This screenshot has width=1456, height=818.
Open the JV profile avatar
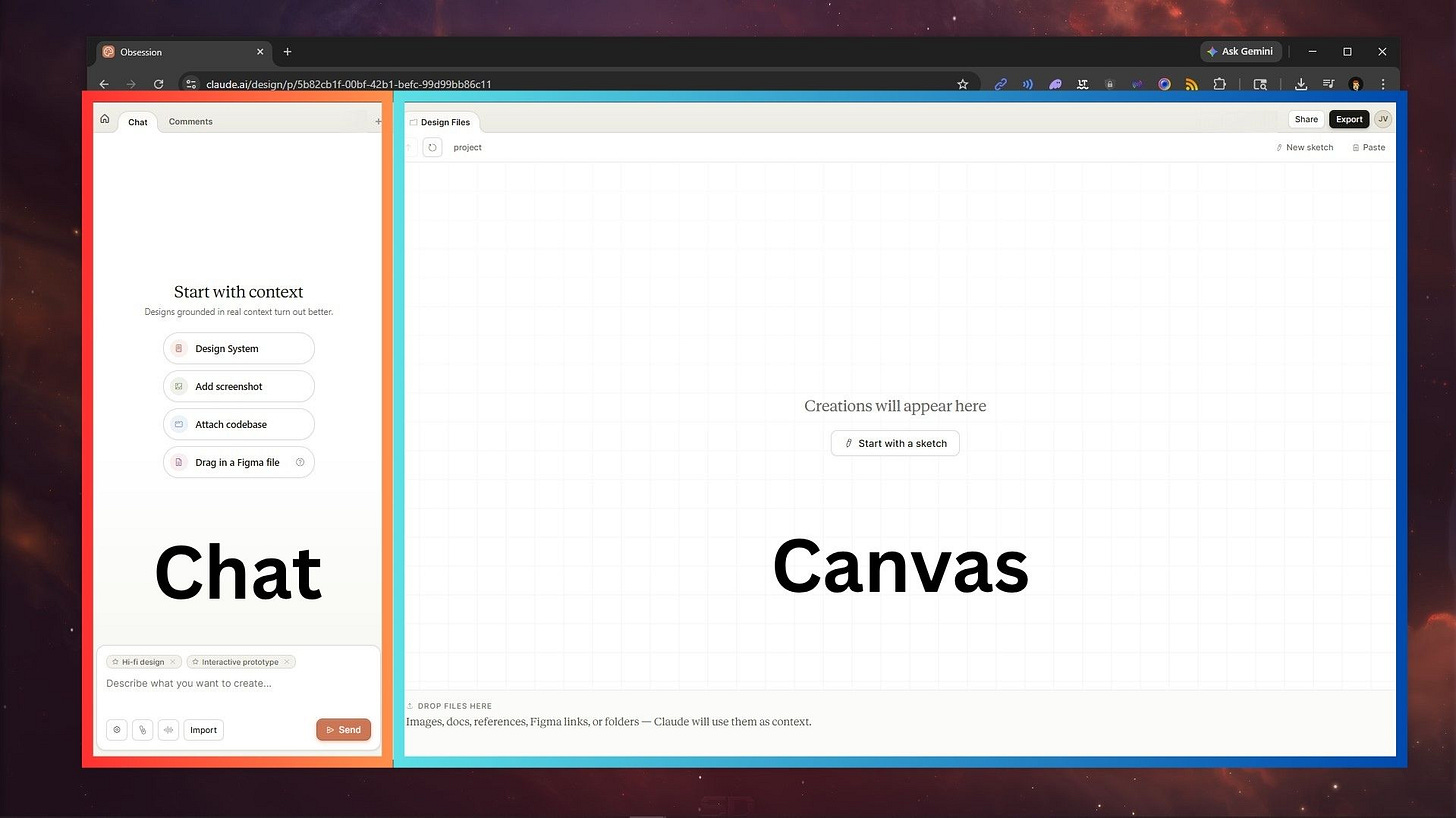[x=1383, y=119]
